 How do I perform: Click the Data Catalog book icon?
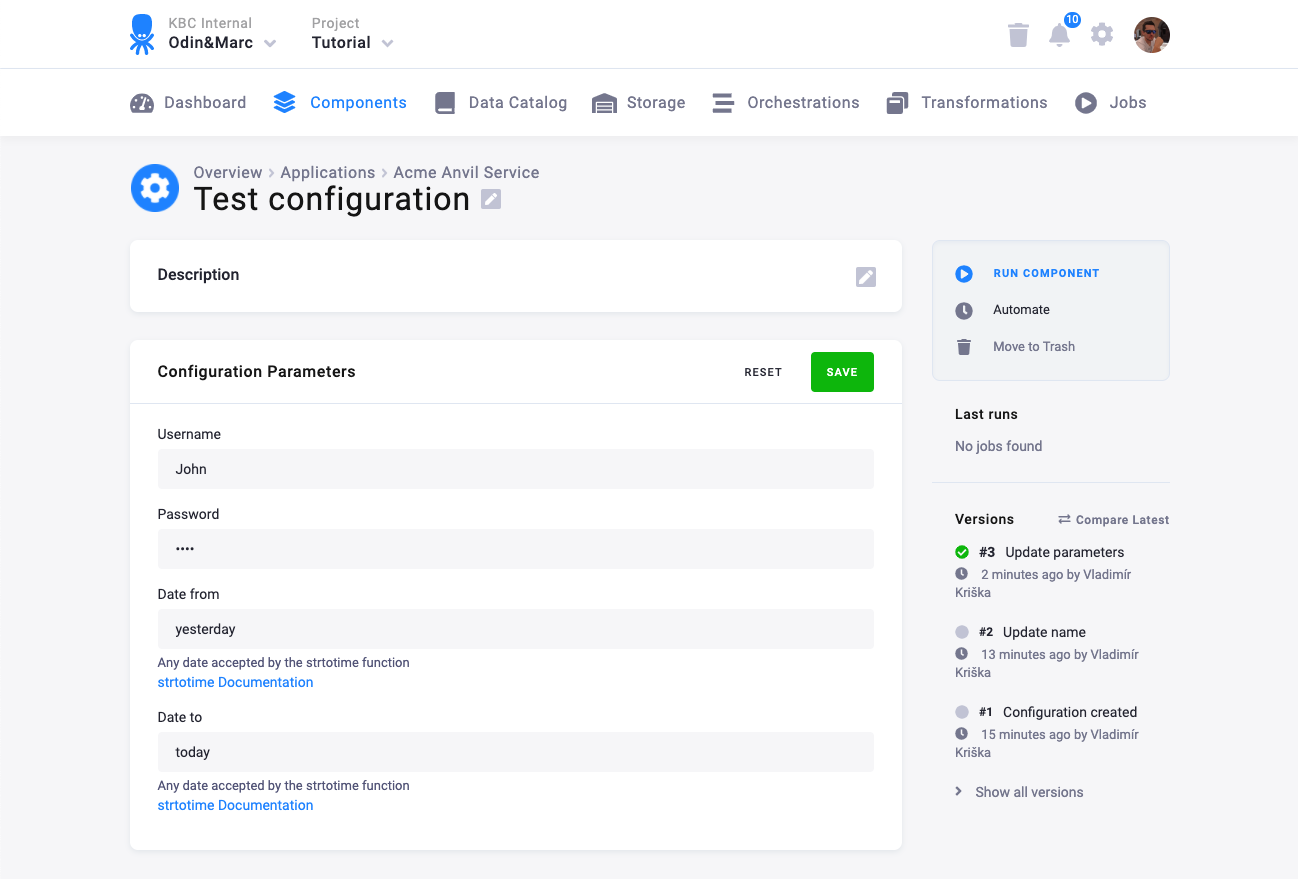444,103
